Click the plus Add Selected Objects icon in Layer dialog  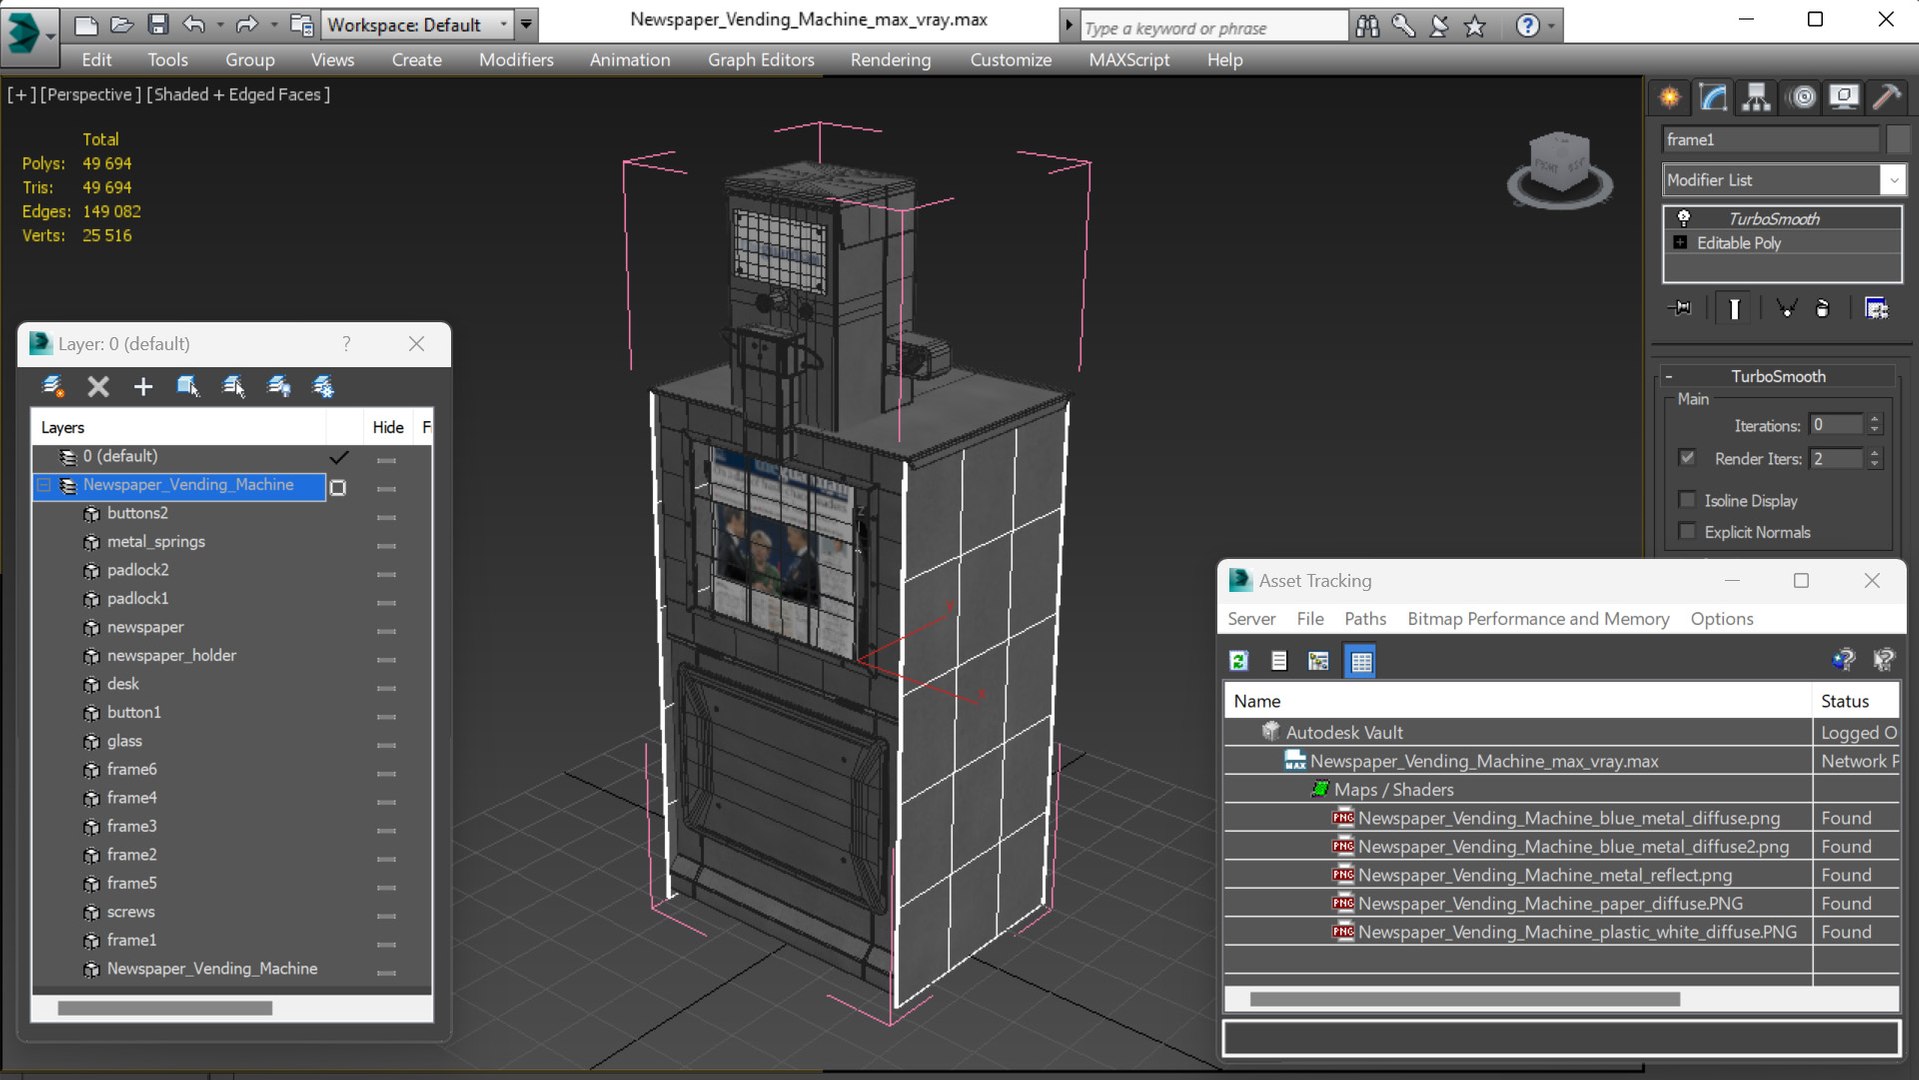pos(143,386)
